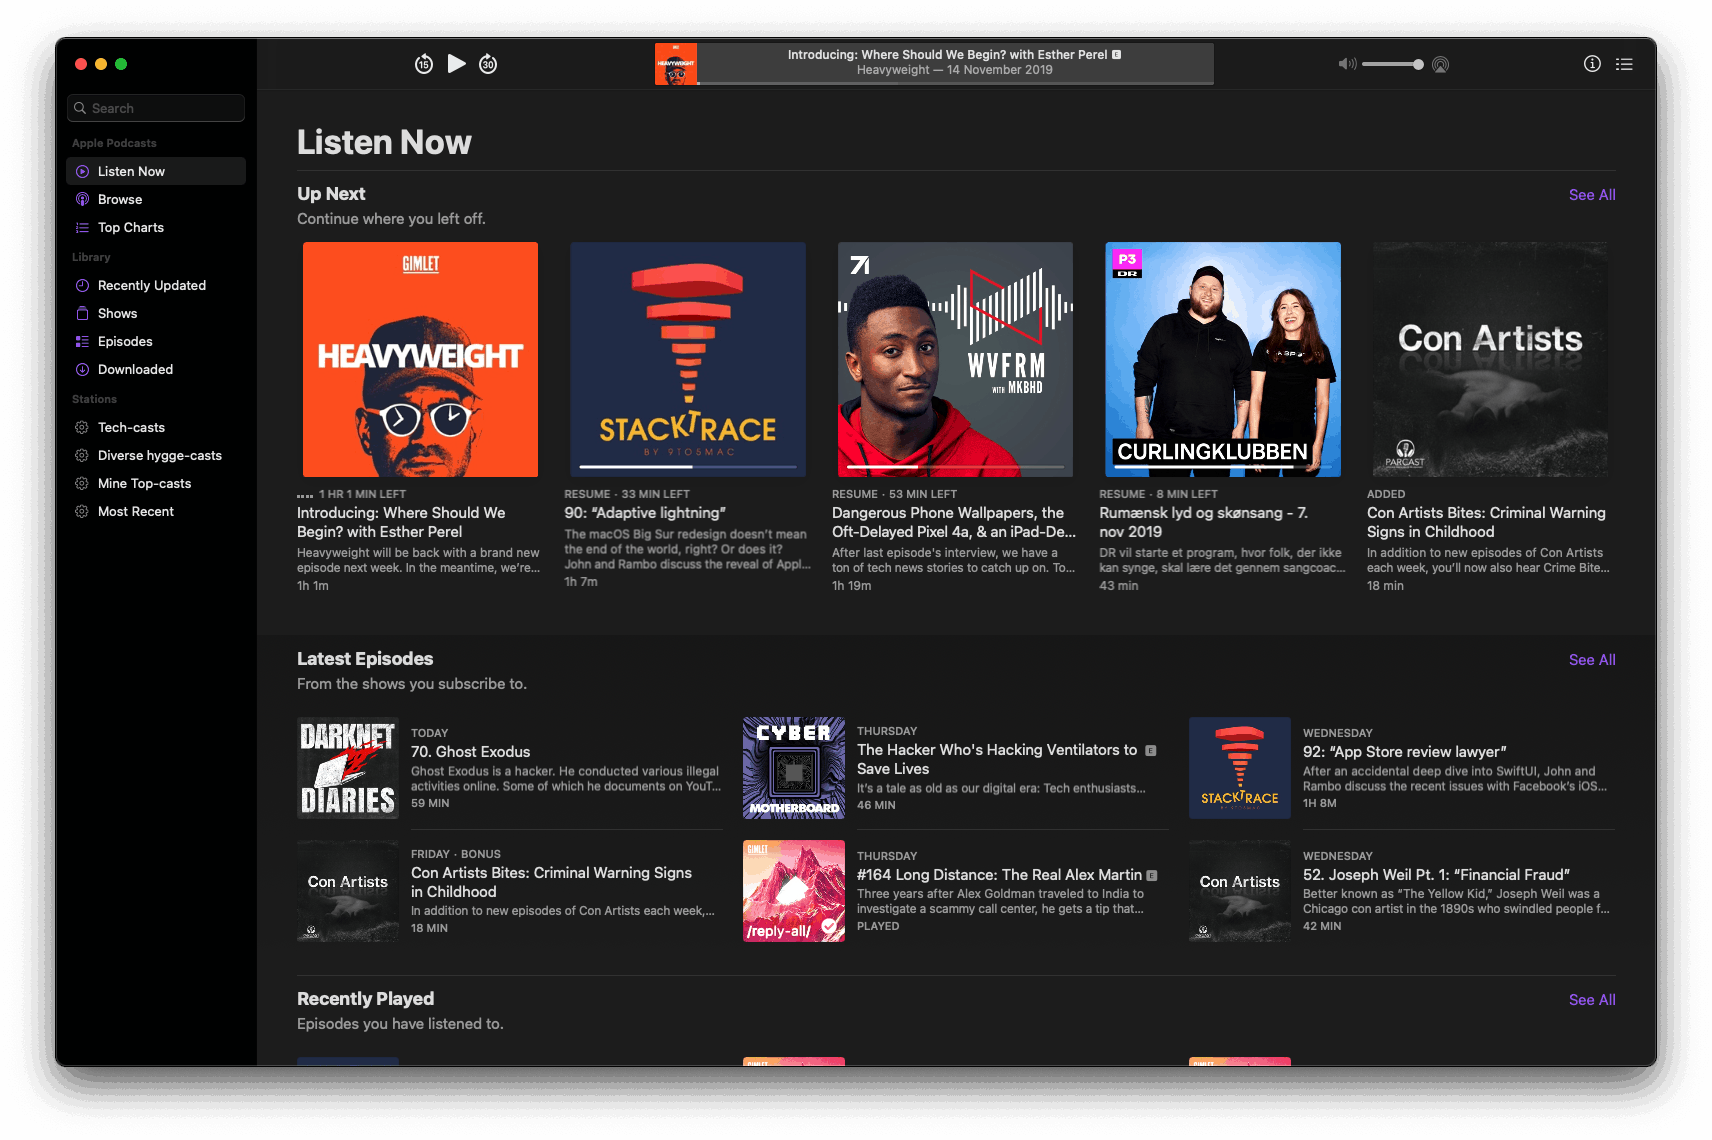Open the Heavyweight podcast artwork

tap(420, 359)
